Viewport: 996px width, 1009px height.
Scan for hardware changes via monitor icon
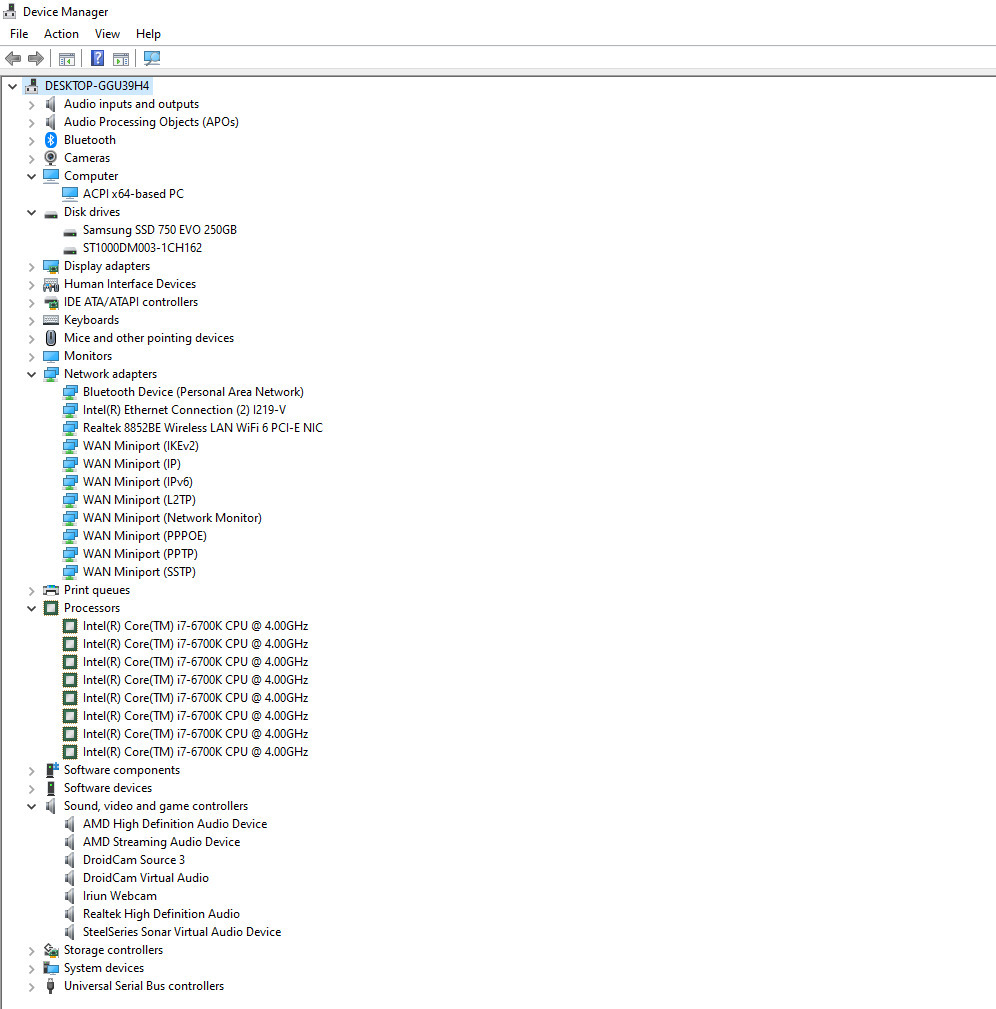(x=152, y=59)
